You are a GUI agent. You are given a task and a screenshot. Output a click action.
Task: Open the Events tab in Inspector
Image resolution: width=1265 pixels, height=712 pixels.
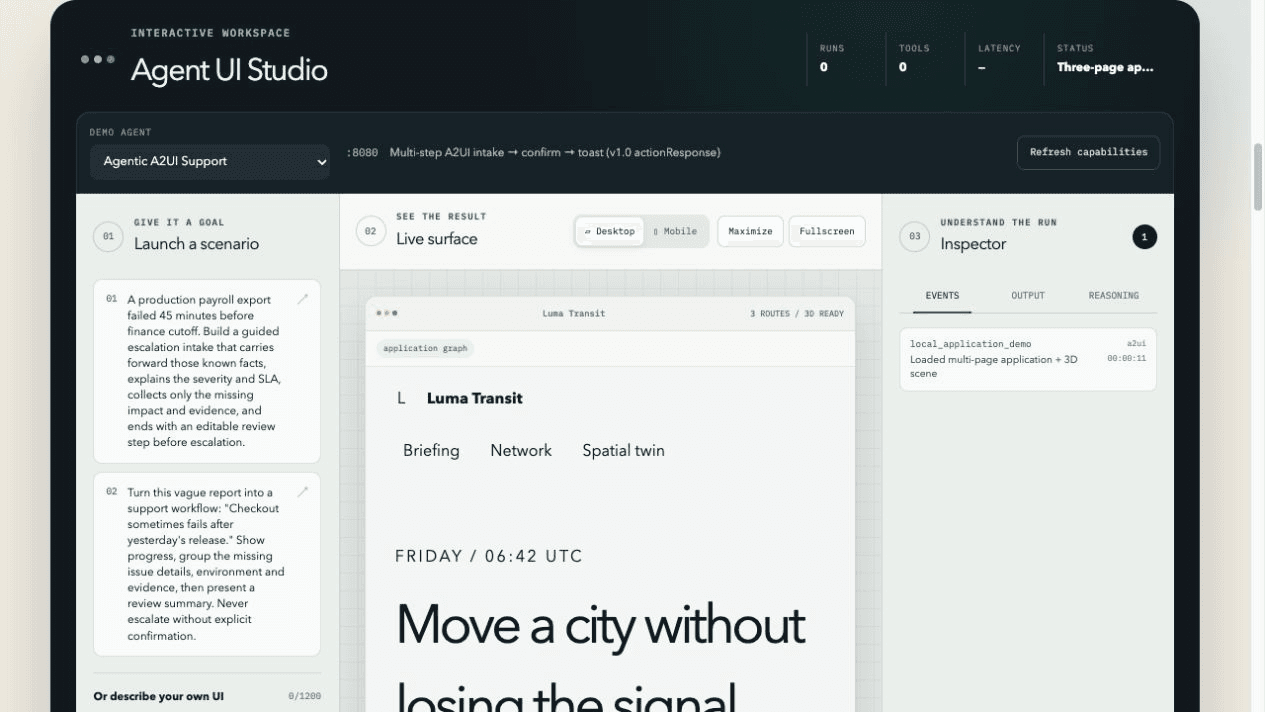click(942, 296)
